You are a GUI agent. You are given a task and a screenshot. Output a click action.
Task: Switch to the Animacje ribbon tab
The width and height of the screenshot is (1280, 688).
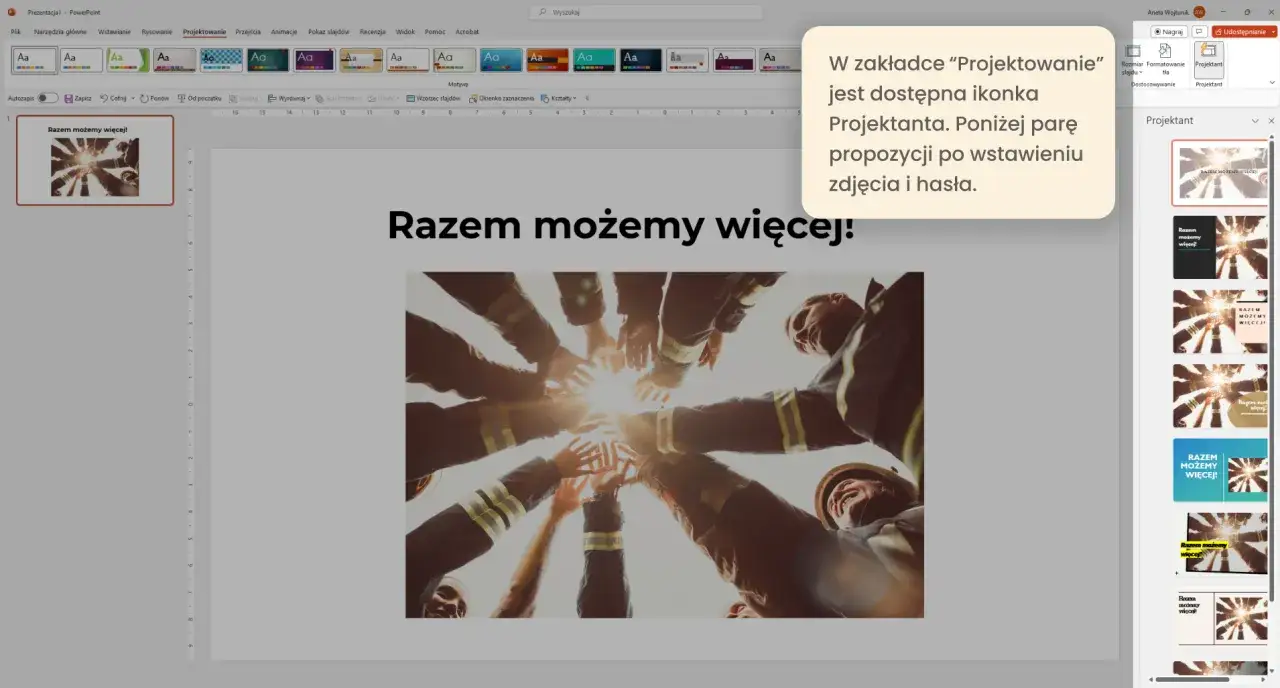pyautogui.click(x=284, y=31)
